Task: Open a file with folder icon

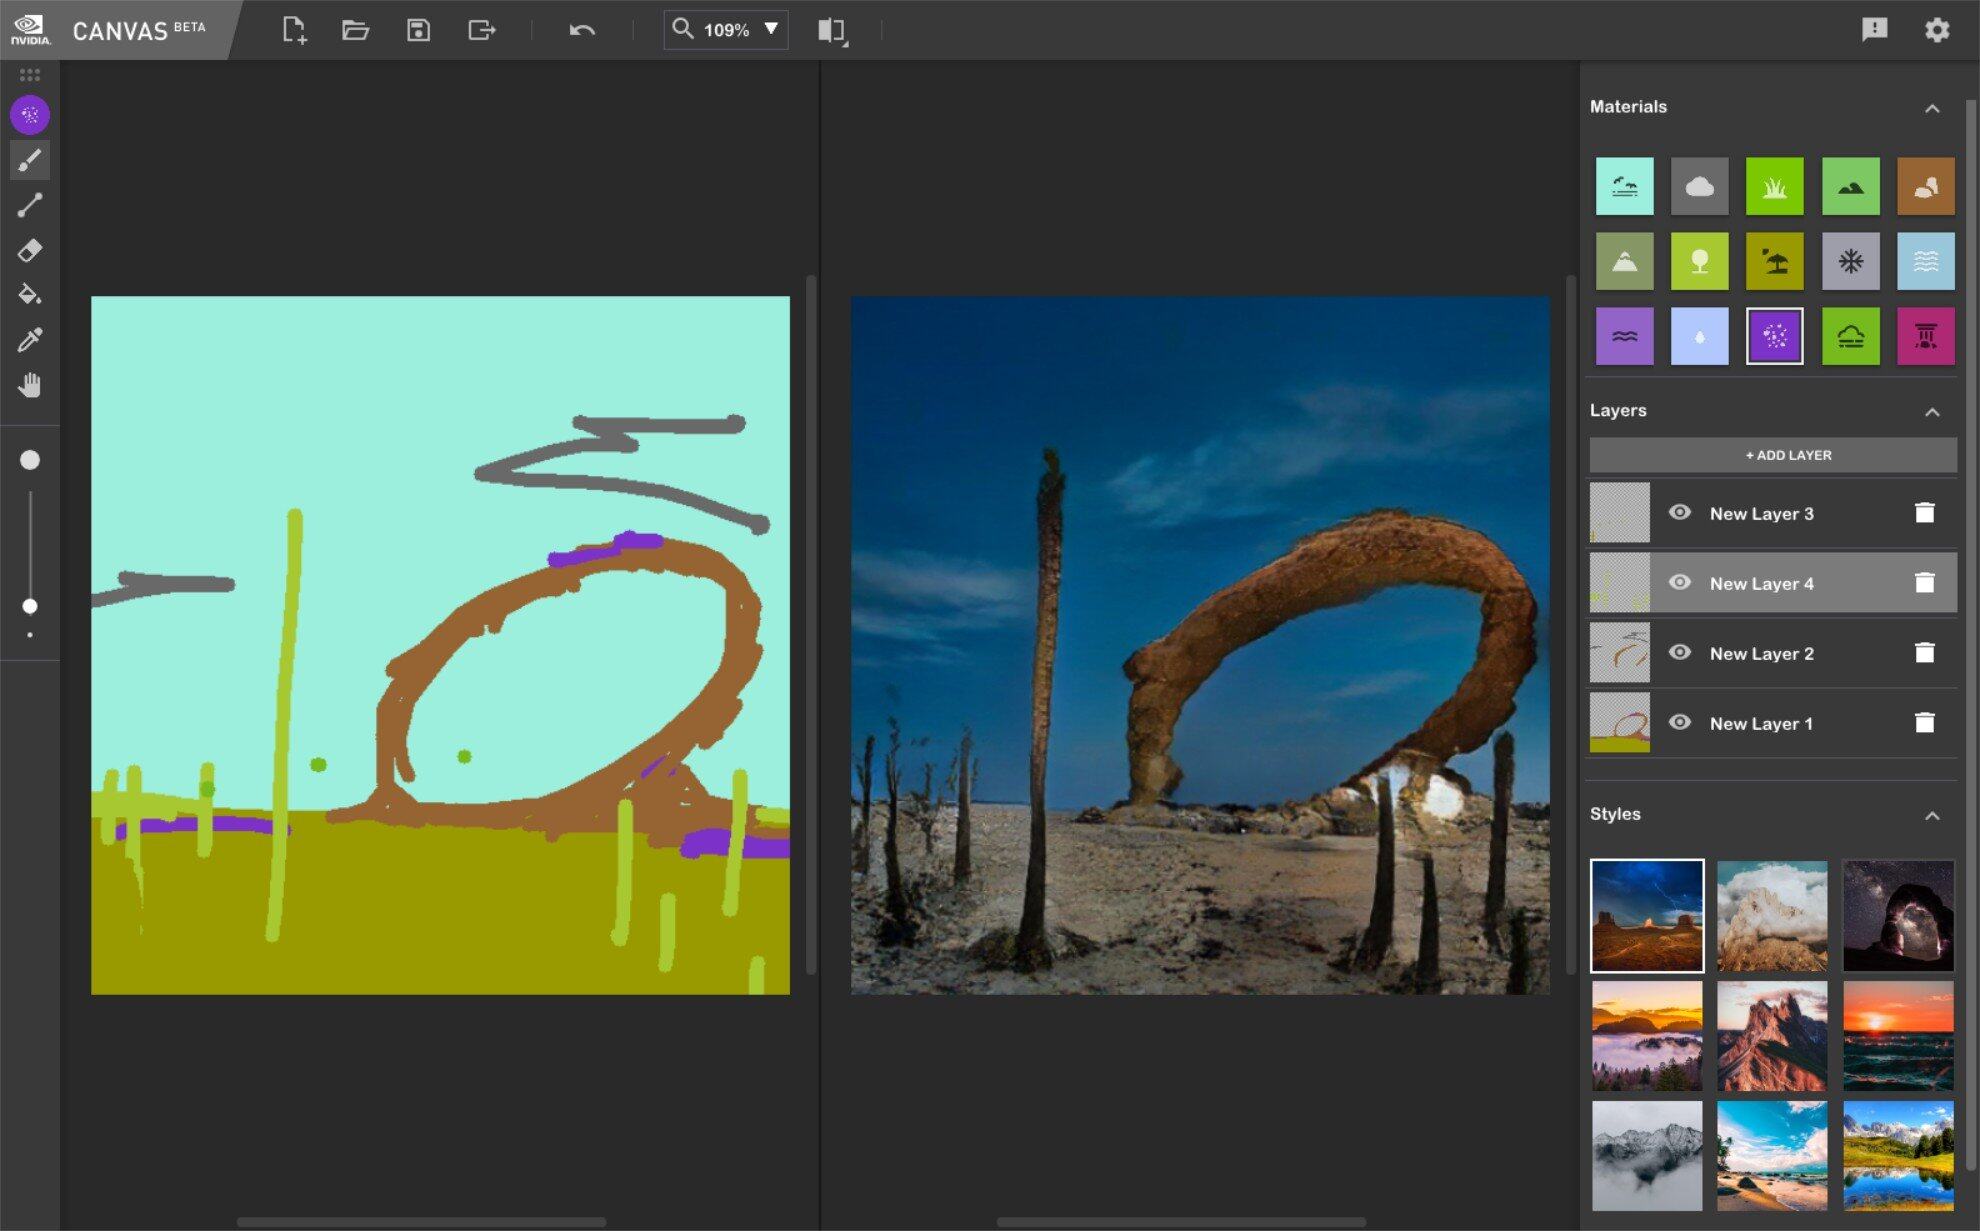Action: (355, 30)
